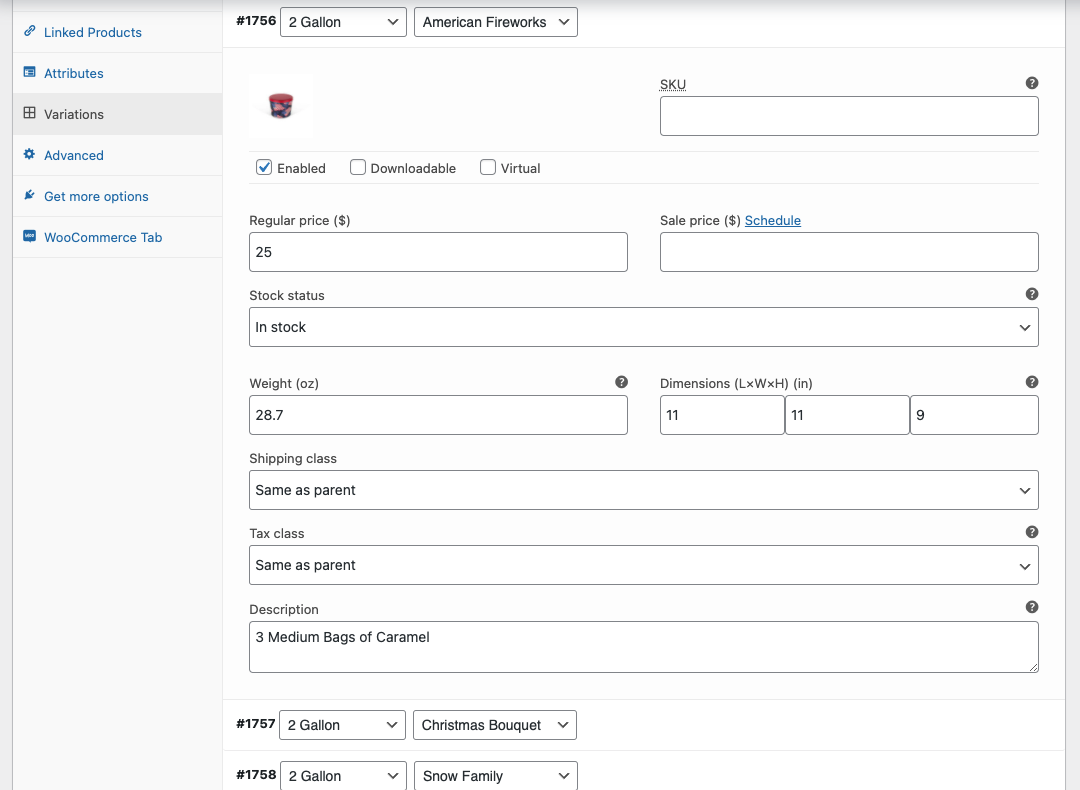
Task: Open the Dimensions help icon
Action: 1032,382
